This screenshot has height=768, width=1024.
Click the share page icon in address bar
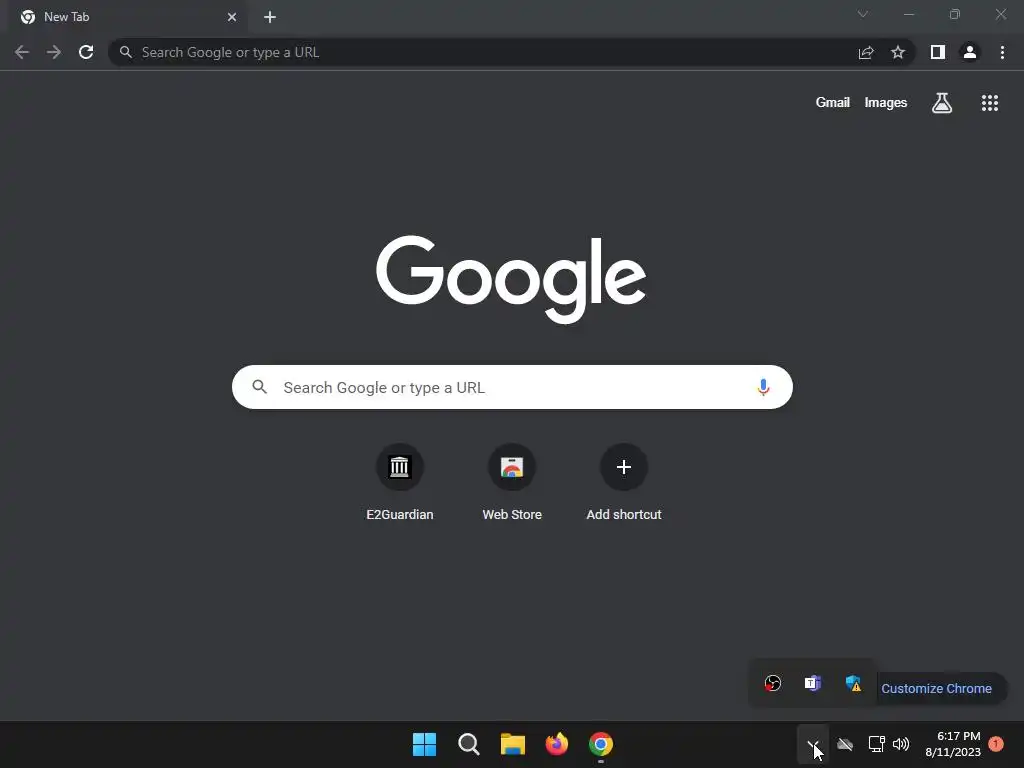pyautogui.click(x=866, y=52)
